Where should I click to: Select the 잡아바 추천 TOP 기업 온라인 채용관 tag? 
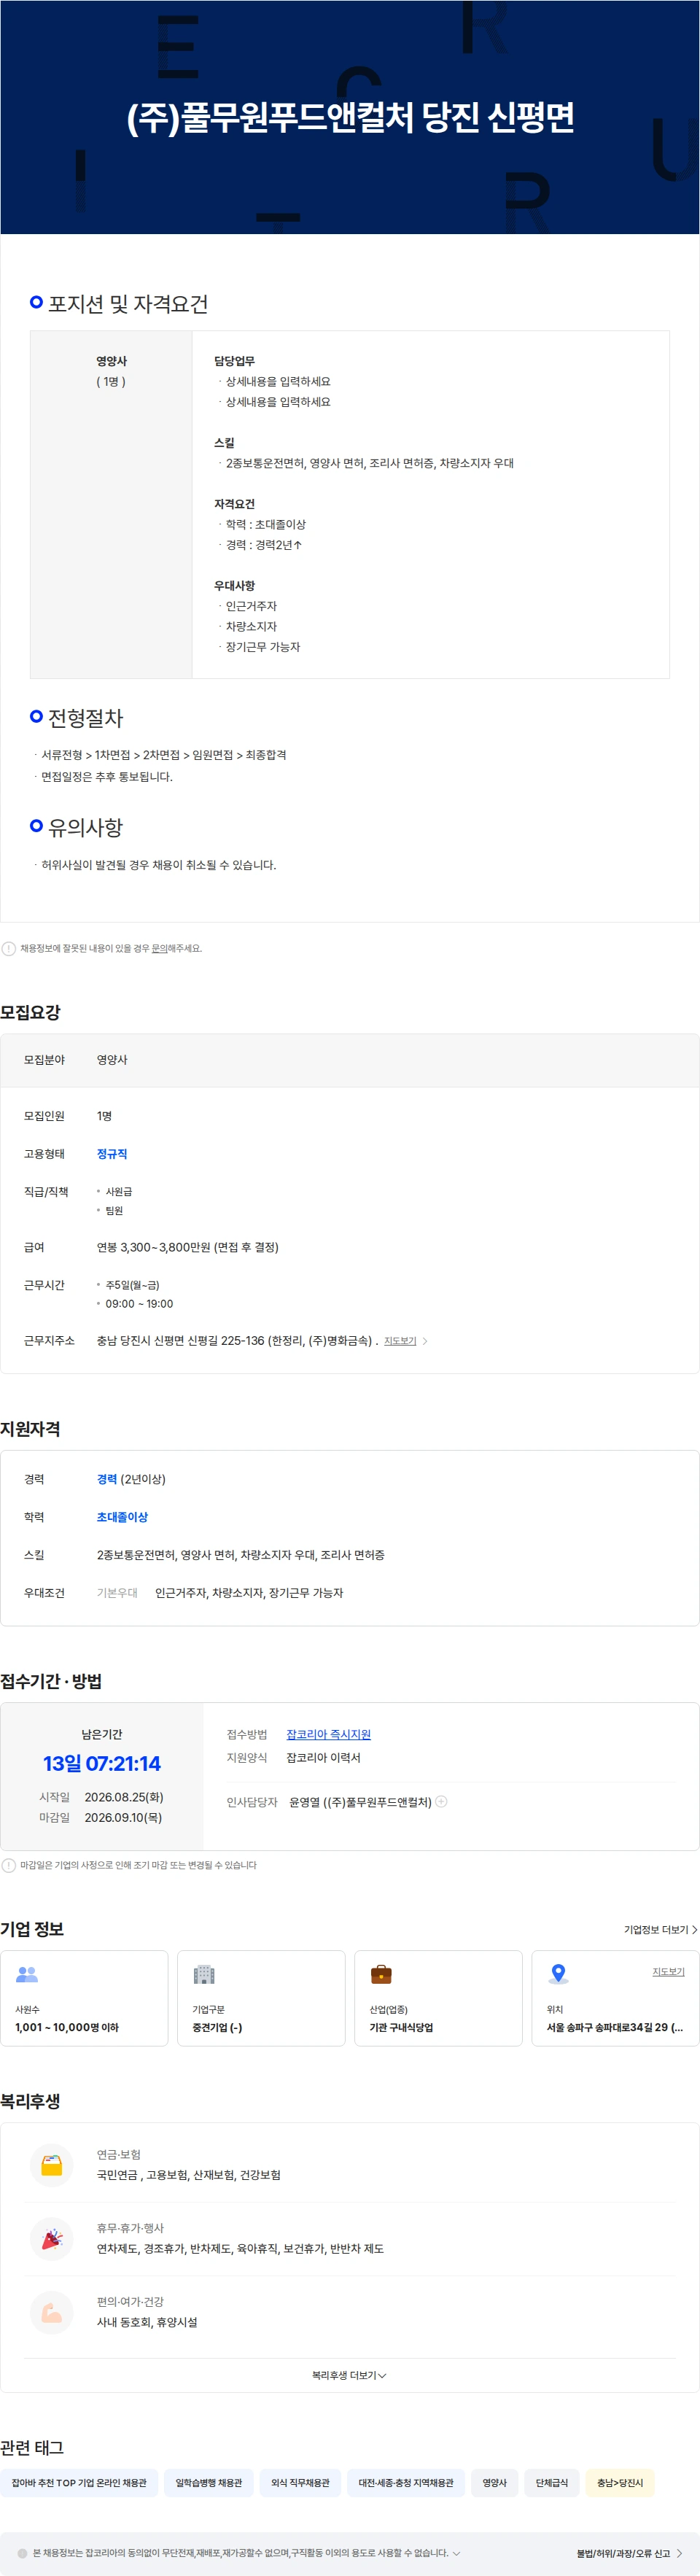(79, 2482)
